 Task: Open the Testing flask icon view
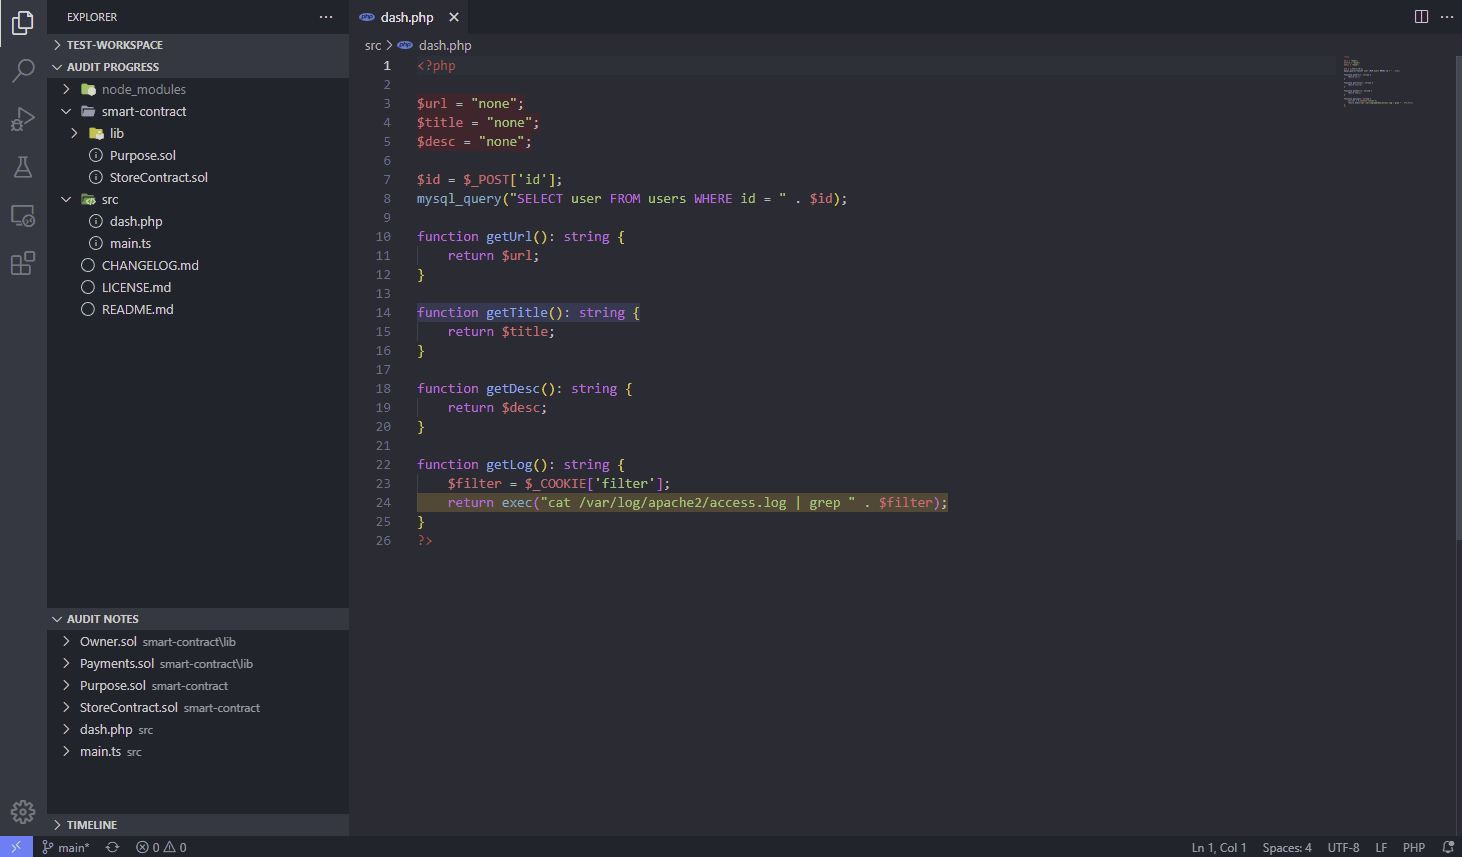click(x=23, y=167)
